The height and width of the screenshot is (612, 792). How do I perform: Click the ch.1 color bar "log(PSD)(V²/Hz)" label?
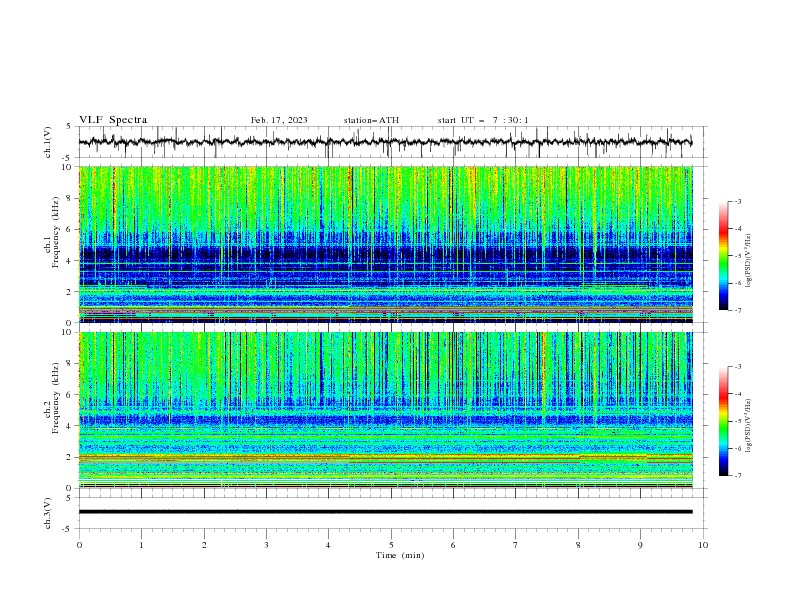(x=748, y=261)
